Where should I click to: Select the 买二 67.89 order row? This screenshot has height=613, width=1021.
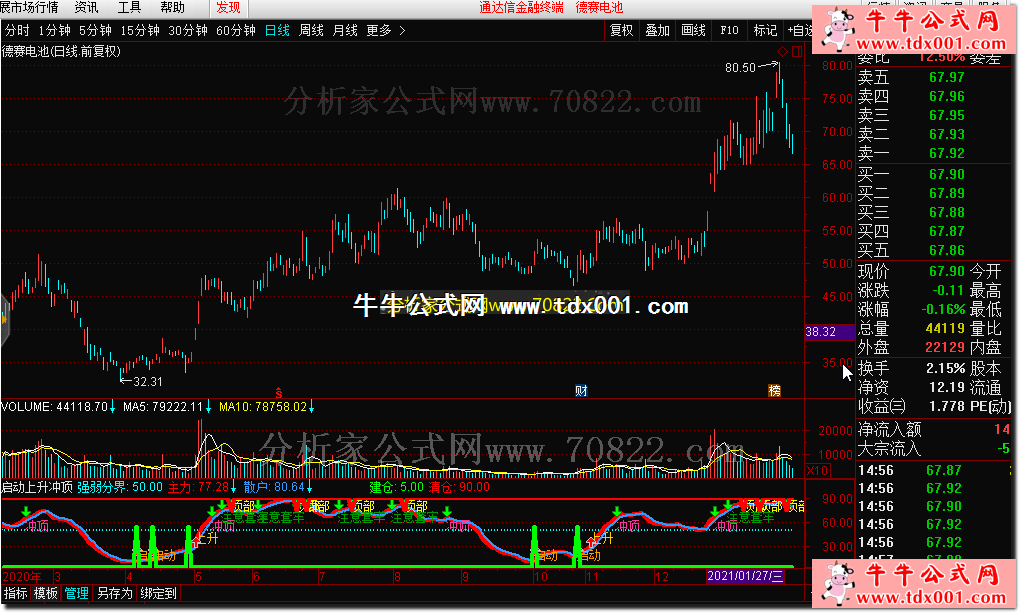point(933,193)
